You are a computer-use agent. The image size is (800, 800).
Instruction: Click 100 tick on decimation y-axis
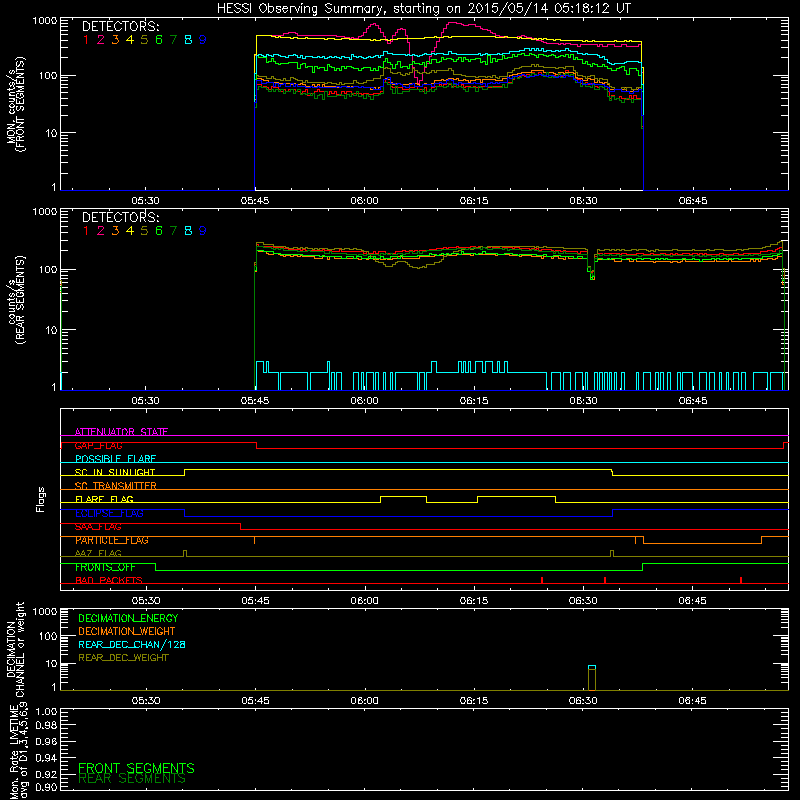(48, 636)
